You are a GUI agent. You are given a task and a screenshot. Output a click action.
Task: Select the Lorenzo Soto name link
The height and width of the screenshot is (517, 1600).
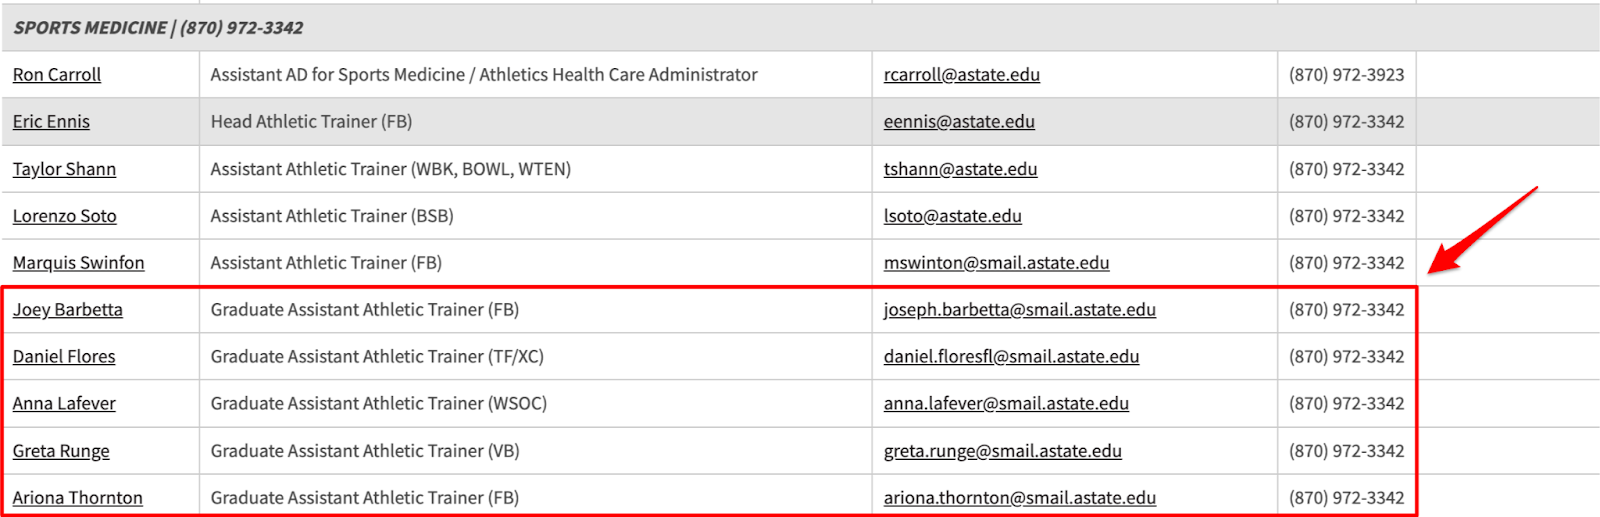tap(64, 216)
